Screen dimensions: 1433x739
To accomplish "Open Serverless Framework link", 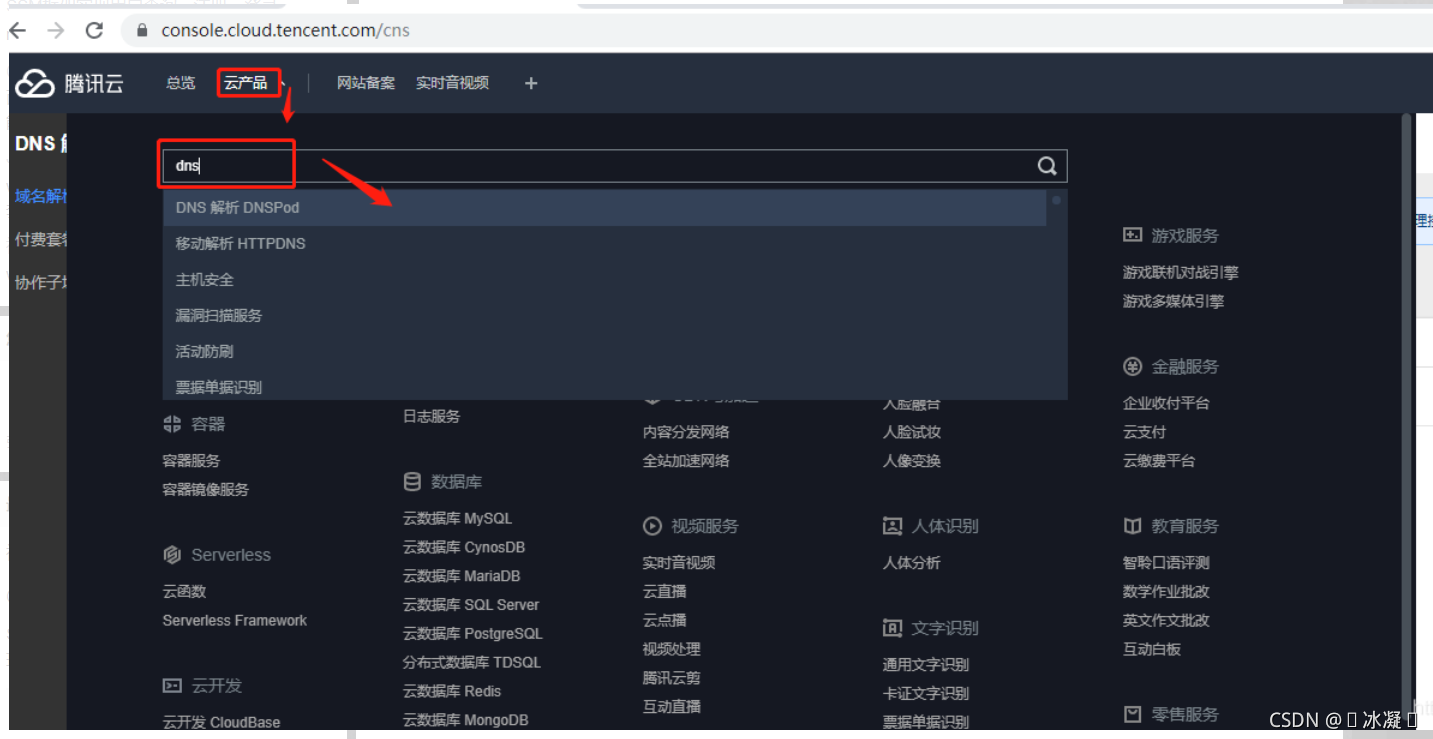I will 235,621.
